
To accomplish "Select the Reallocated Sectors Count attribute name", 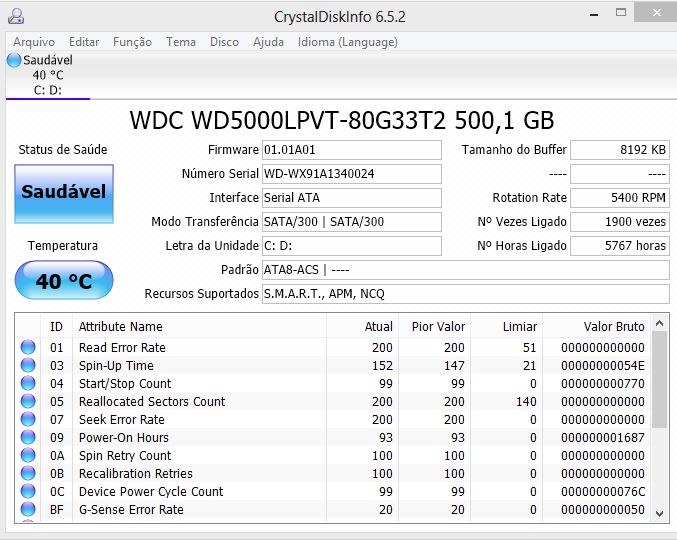I will tap(152, 401).
